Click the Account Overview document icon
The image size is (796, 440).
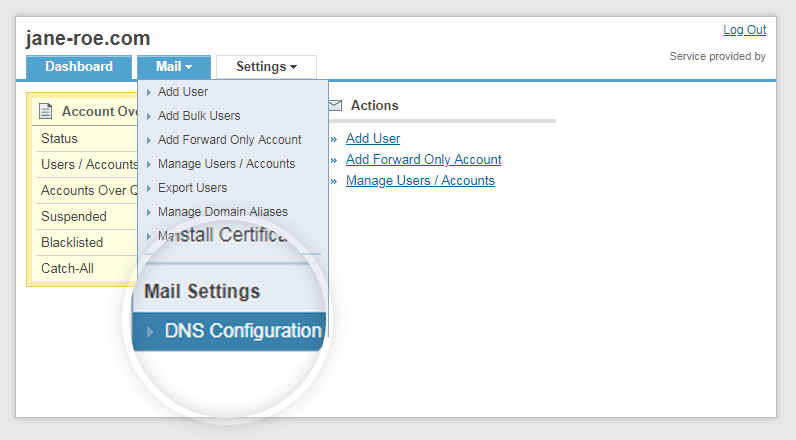pyautogui.click(x=45, y=111)
